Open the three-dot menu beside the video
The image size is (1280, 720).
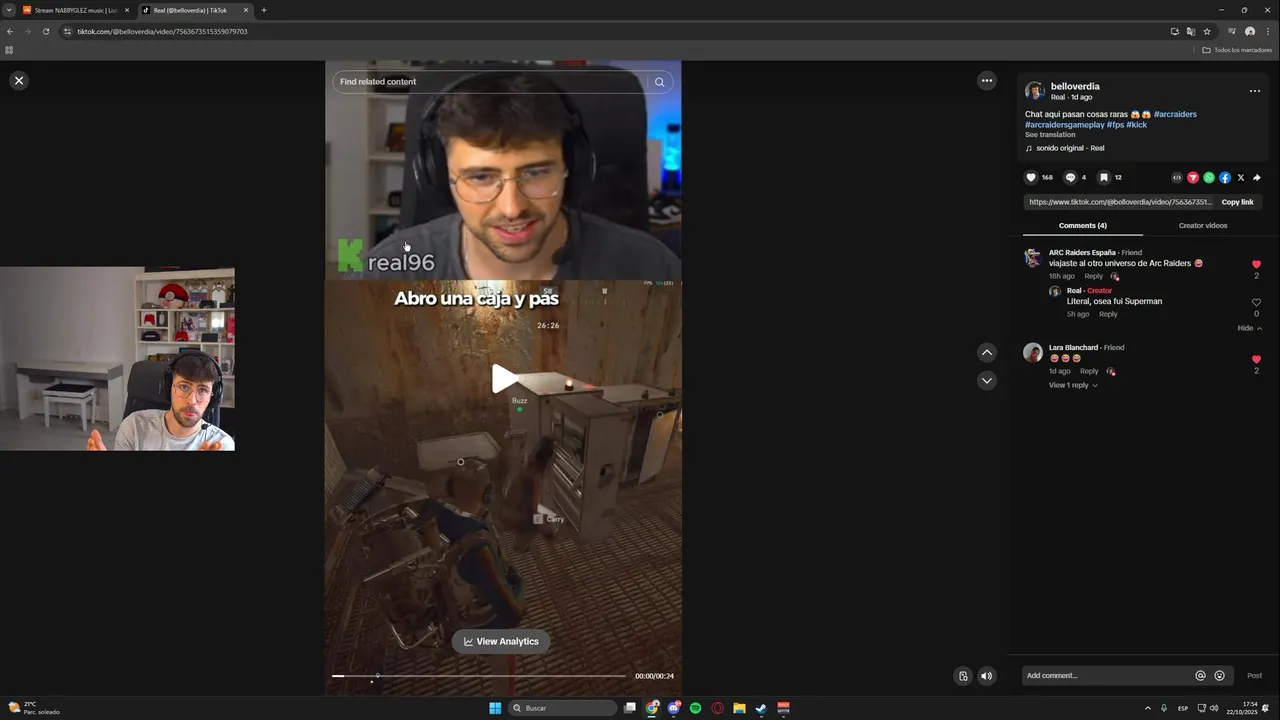(x=987, y=81)
